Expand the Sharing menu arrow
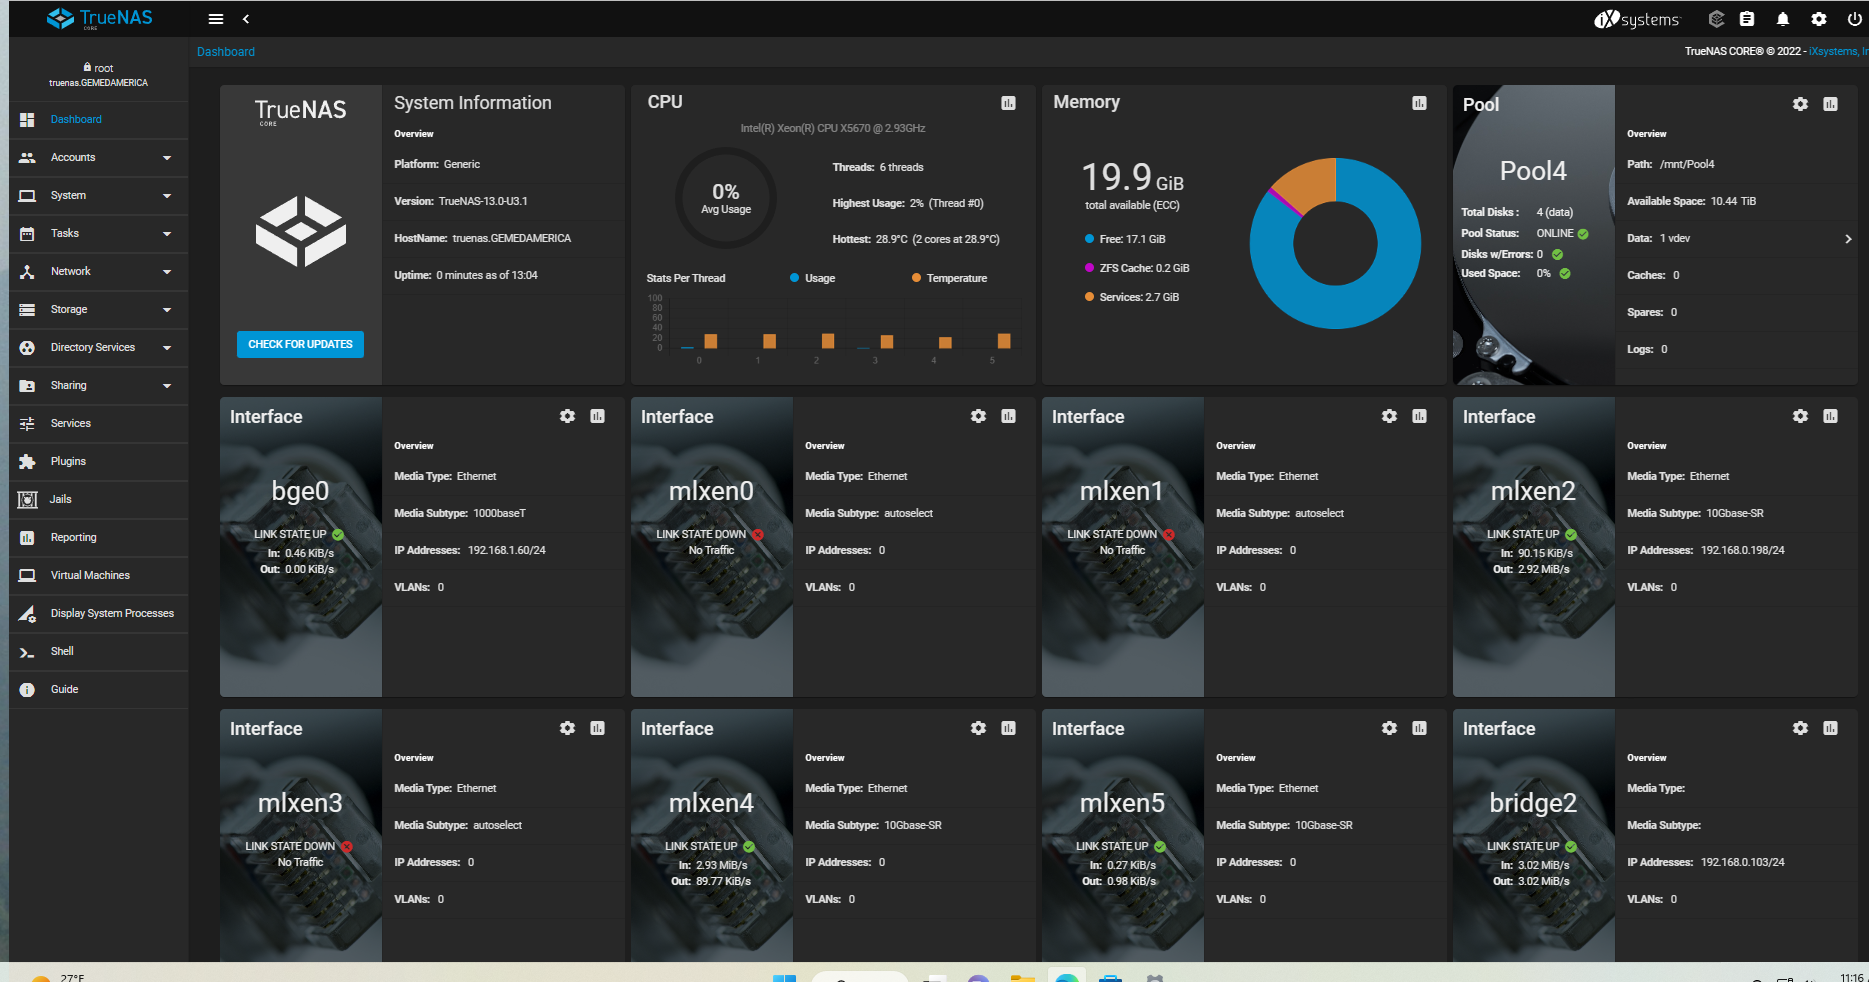1869x982 pixels. coord(167,386)
